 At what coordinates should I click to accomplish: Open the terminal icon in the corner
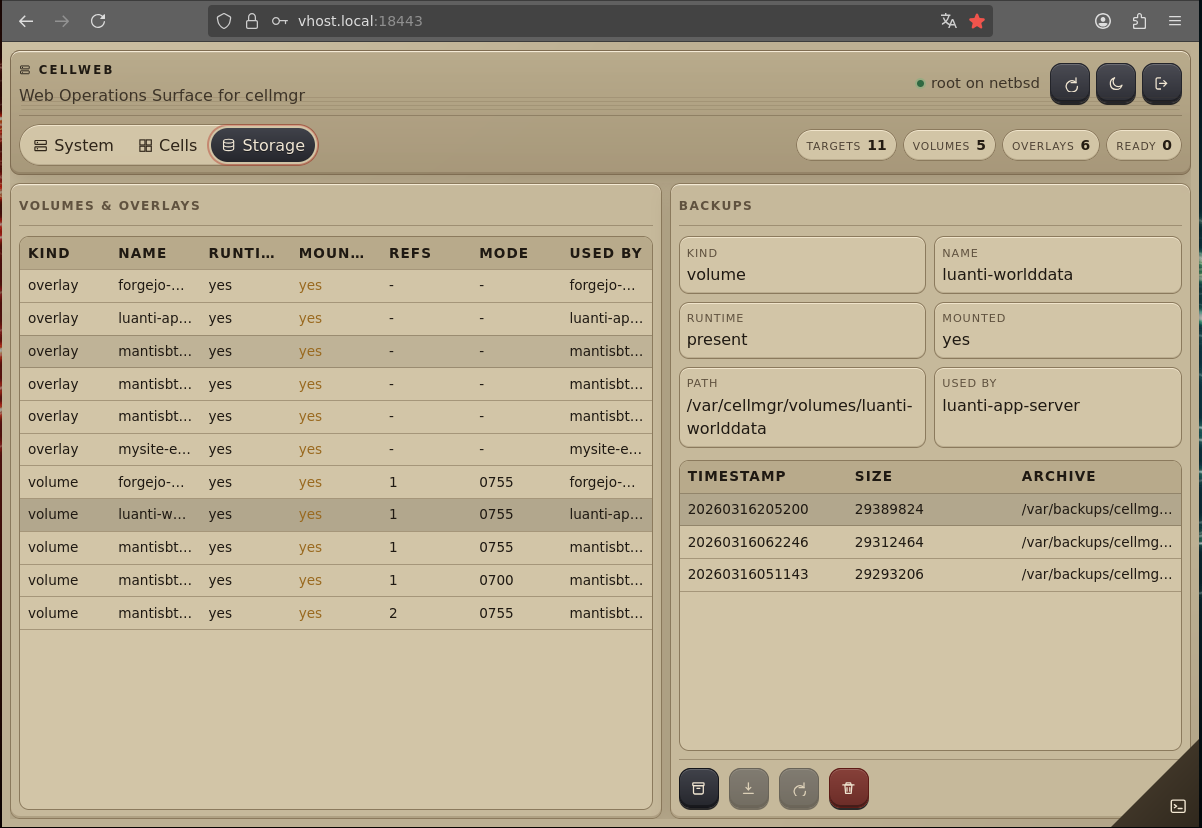coord(1178,806)
